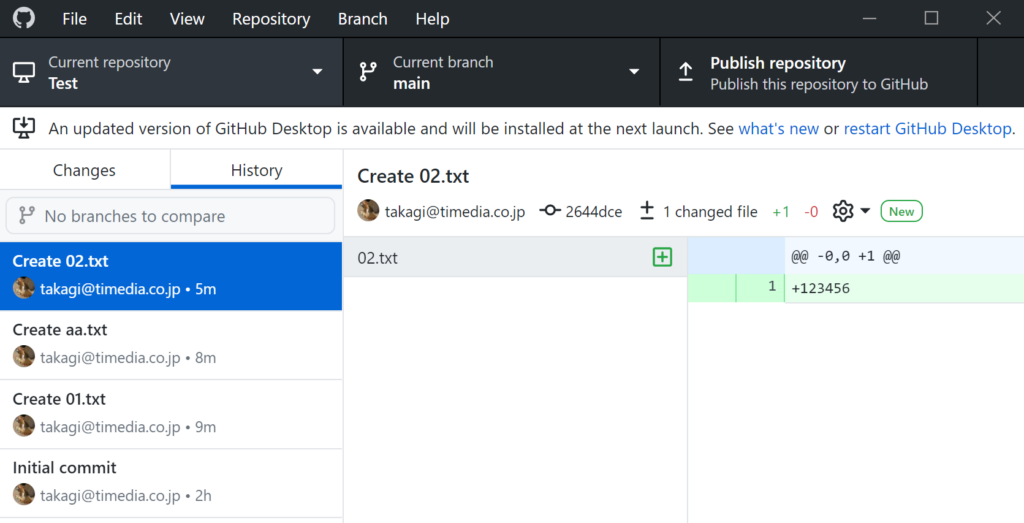Expand the Current branch main dropdown
Image resolution: width=1024 pixels, height=523 pixels.
coord(502,72)
